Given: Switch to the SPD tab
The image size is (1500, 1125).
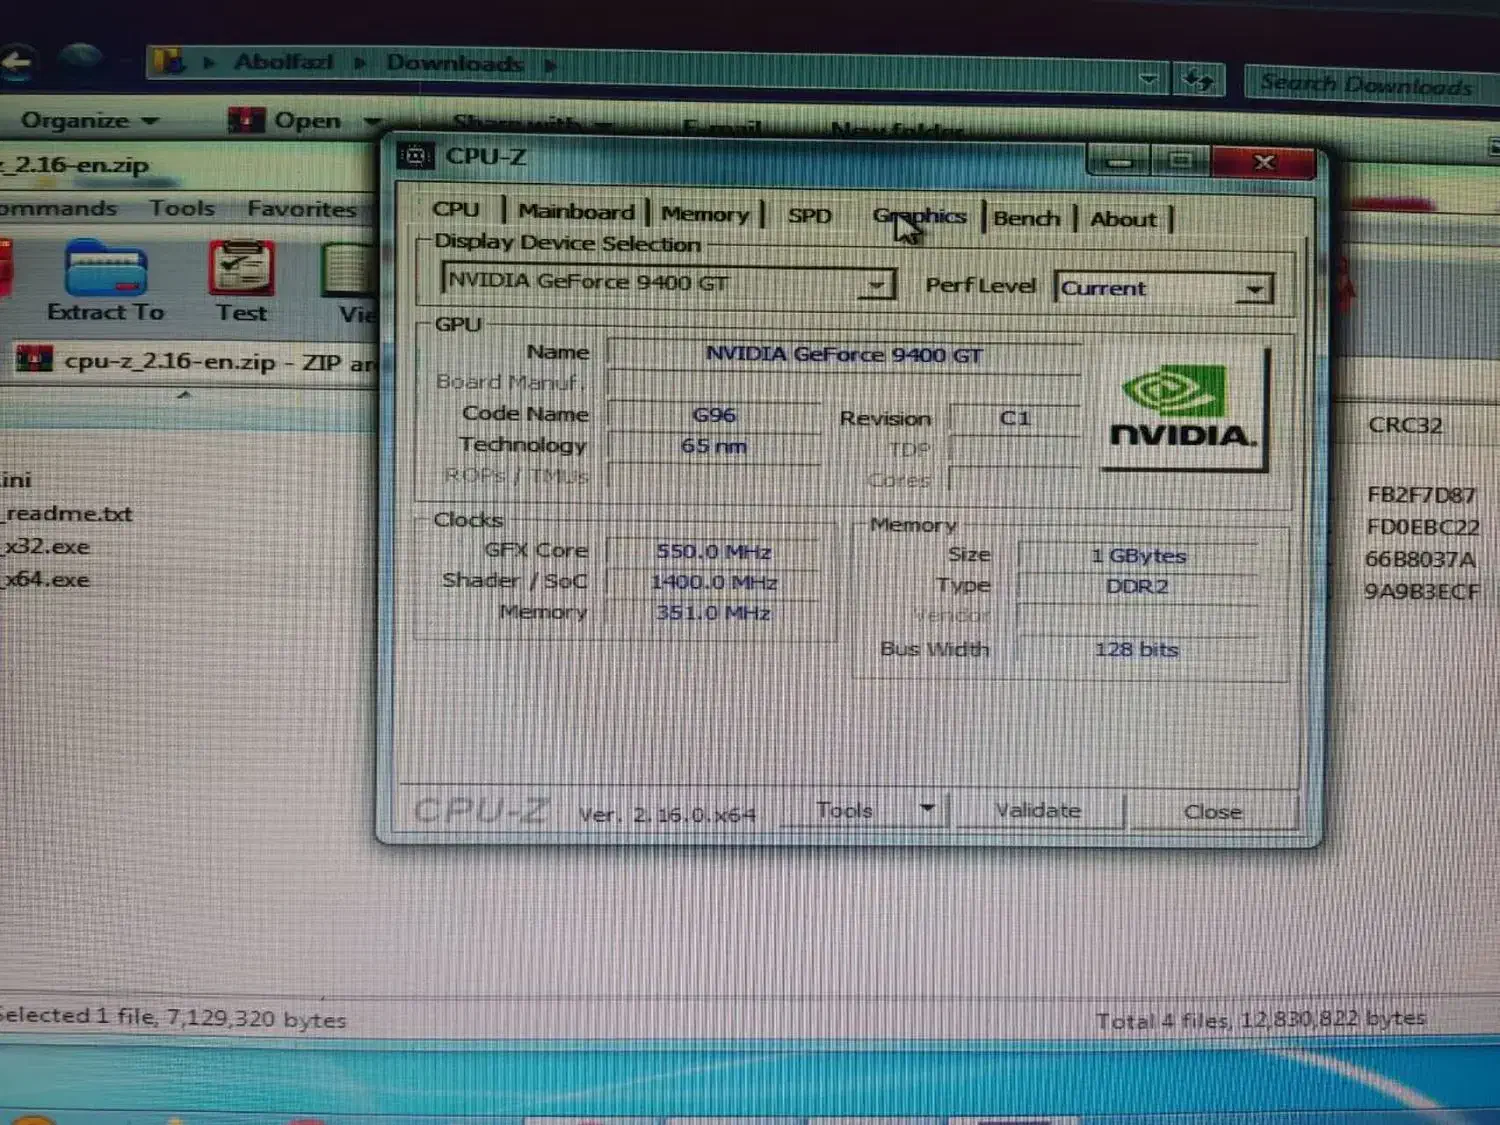Looking at the screenshot, I should 809,215.
